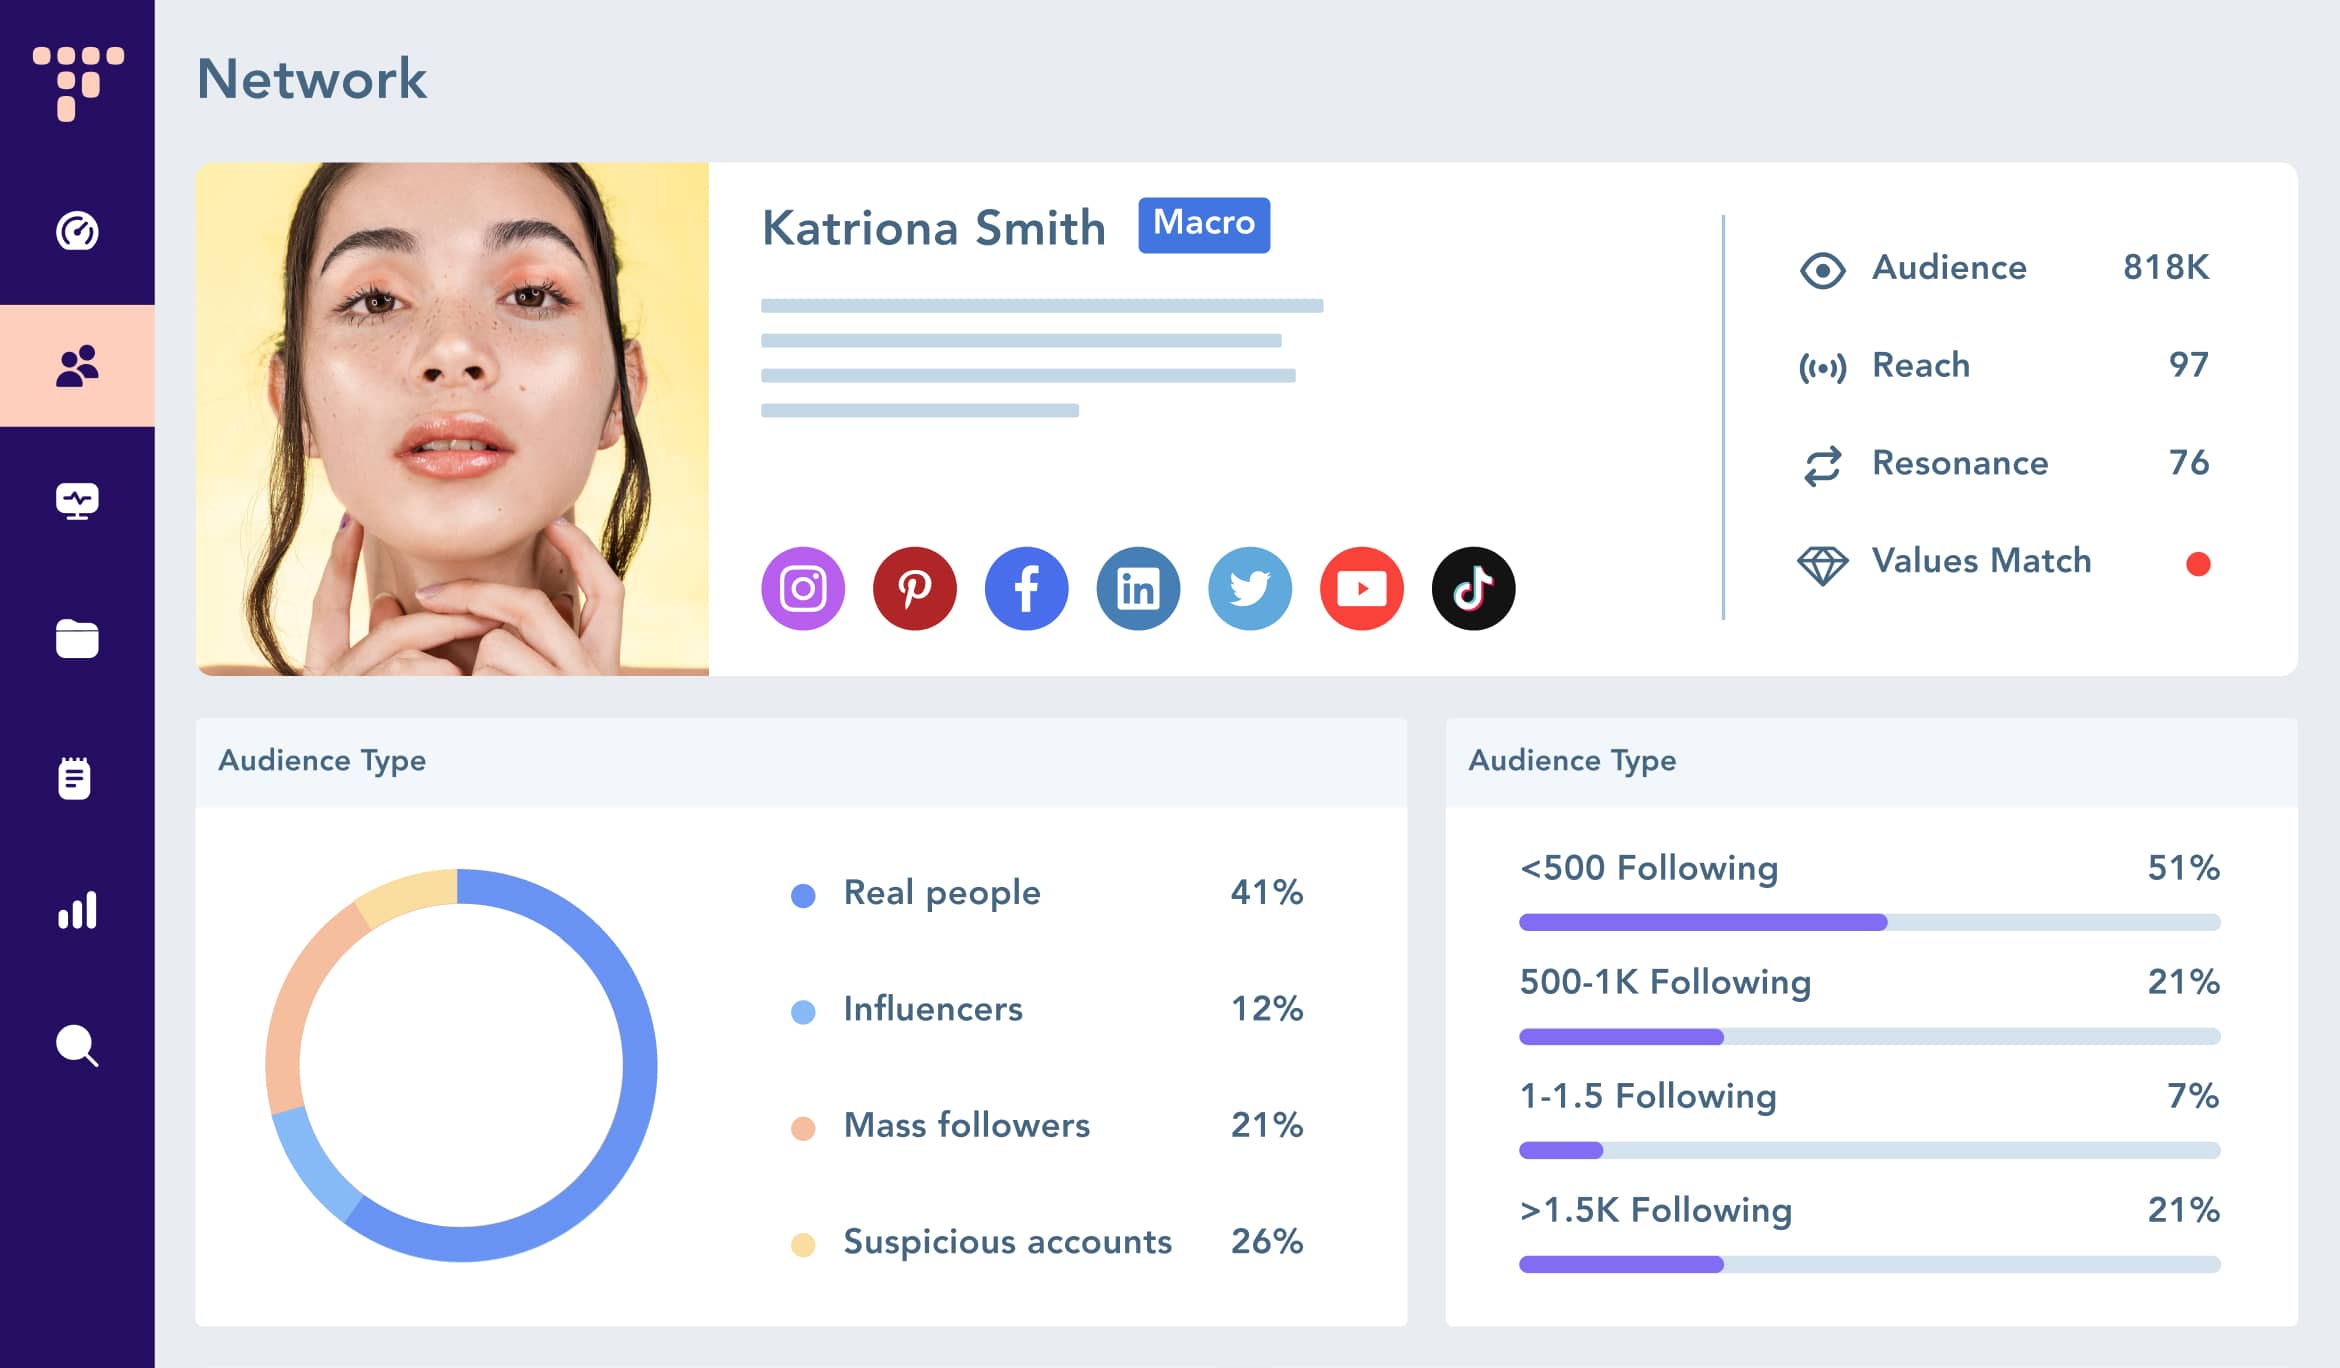Click the >1.5K Following label
Image resolution: width=2340 pixels, height=1368 pixels.
pos(1656,1209)
